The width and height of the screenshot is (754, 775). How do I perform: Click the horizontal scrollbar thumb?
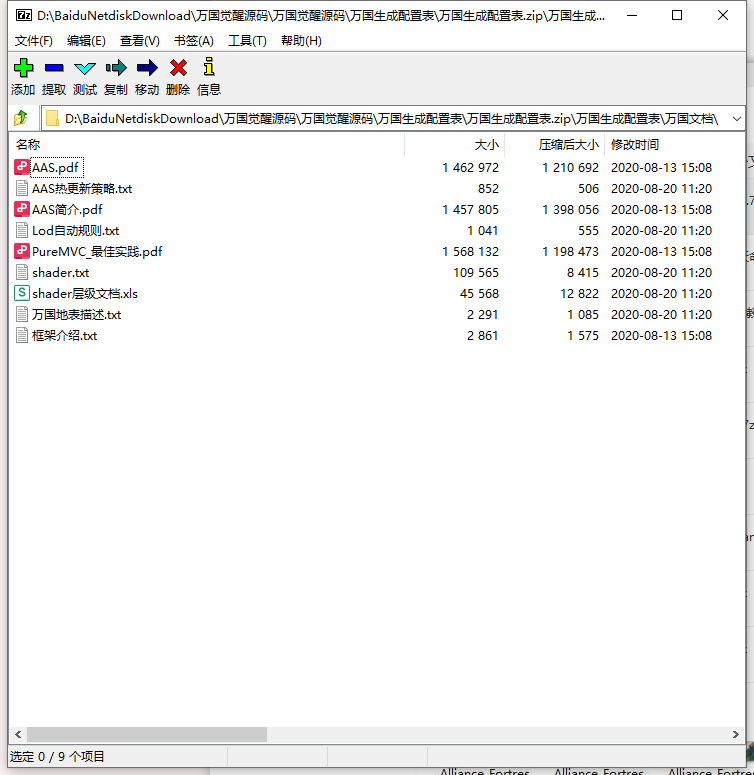click(146, 734)
